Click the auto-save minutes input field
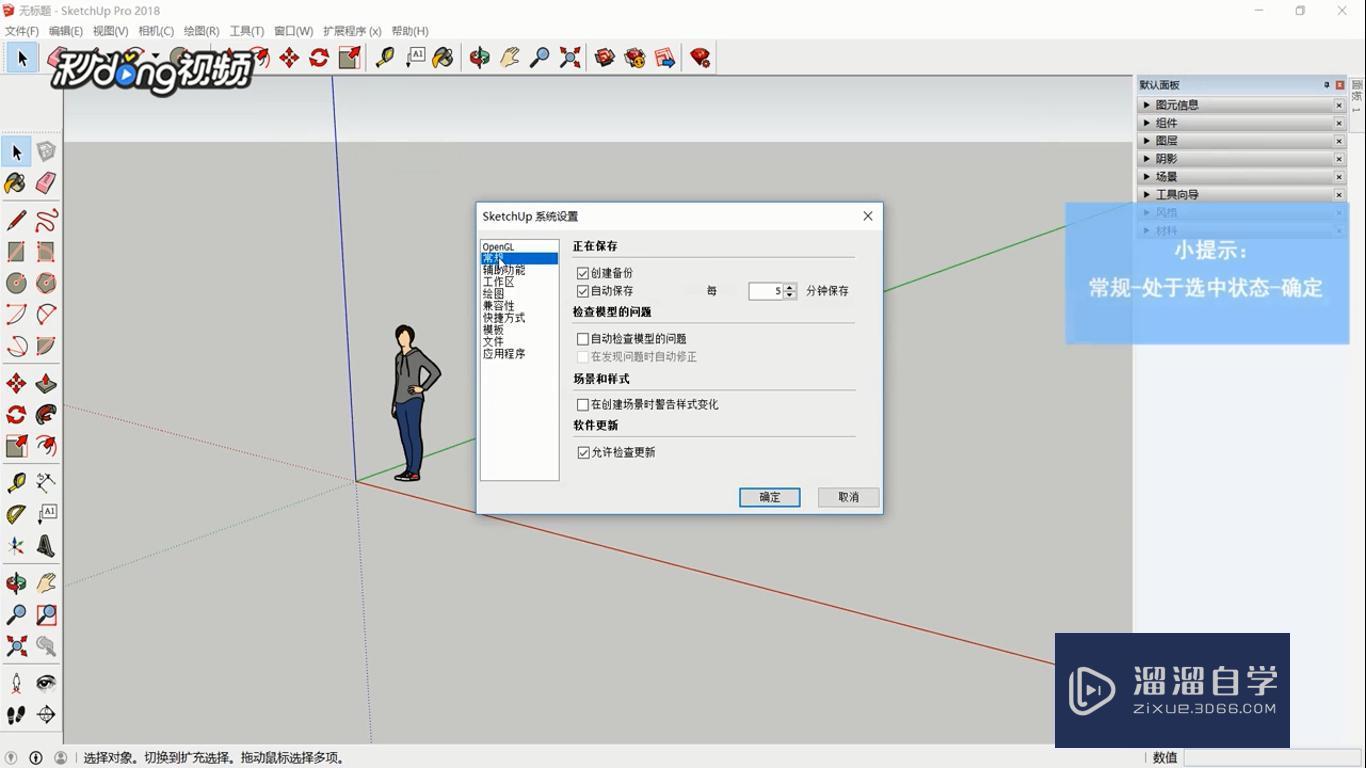The image size is (1366, 768). pyautogui.click(x=766, y=291)
